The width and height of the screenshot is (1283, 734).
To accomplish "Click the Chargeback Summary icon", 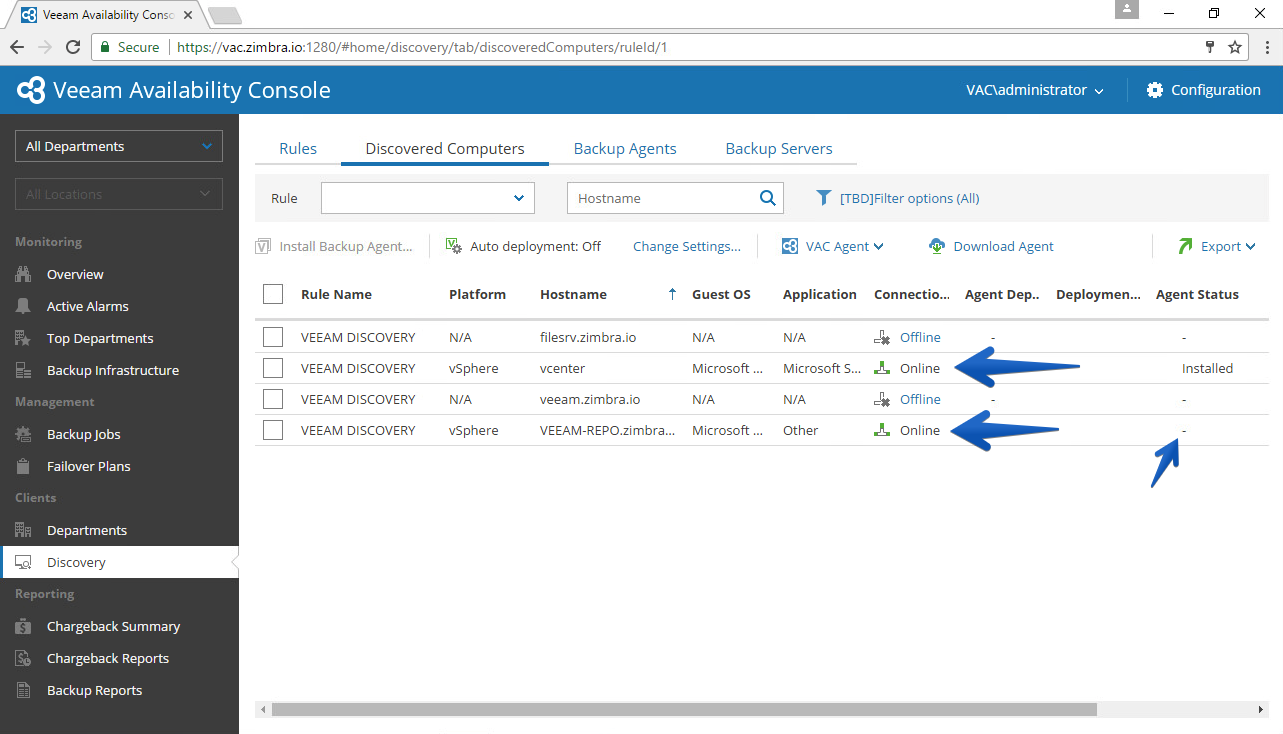I will pos(24,626).
